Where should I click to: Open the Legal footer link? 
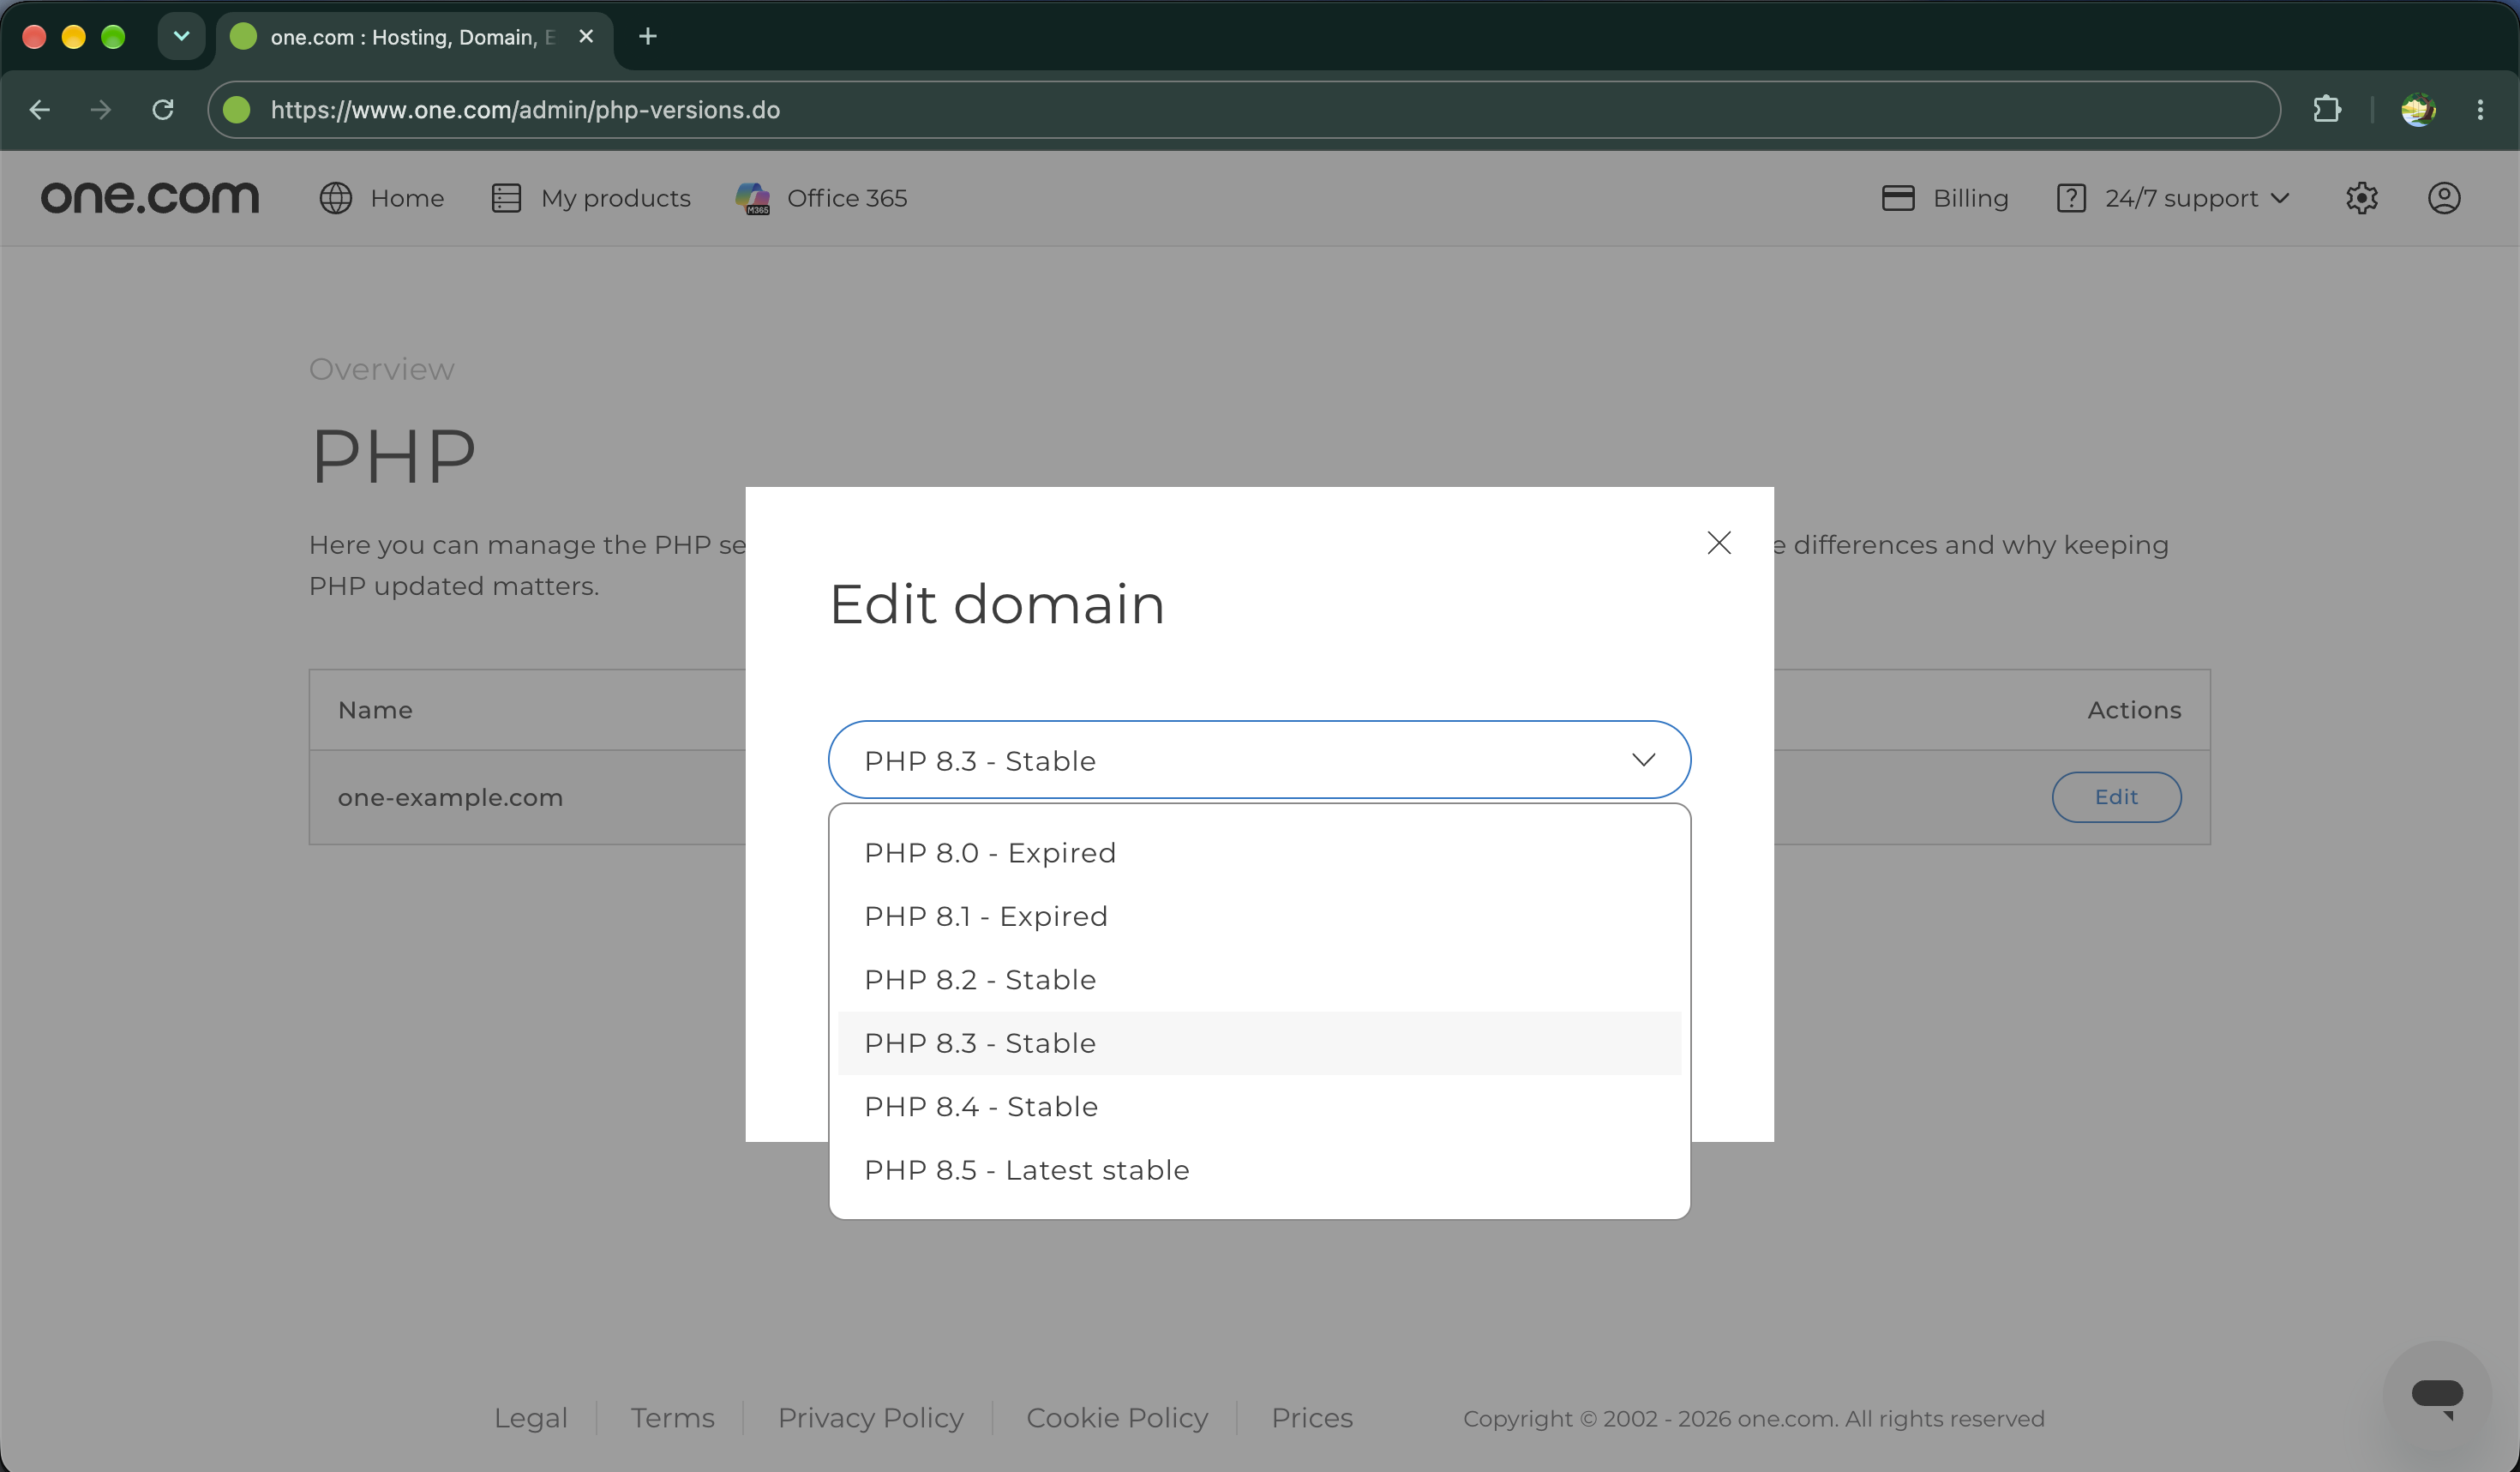(x=530, y=1418)
